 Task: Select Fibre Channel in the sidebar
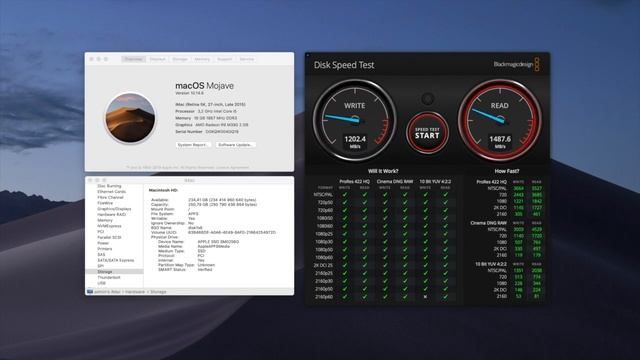[x=110, y=197]
